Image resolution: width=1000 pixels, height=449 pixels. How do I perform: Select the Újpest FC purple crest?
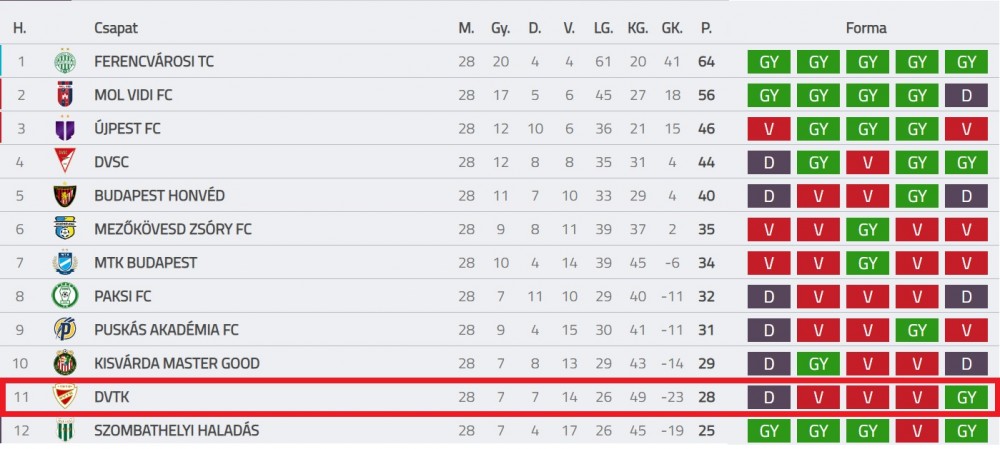64,129
